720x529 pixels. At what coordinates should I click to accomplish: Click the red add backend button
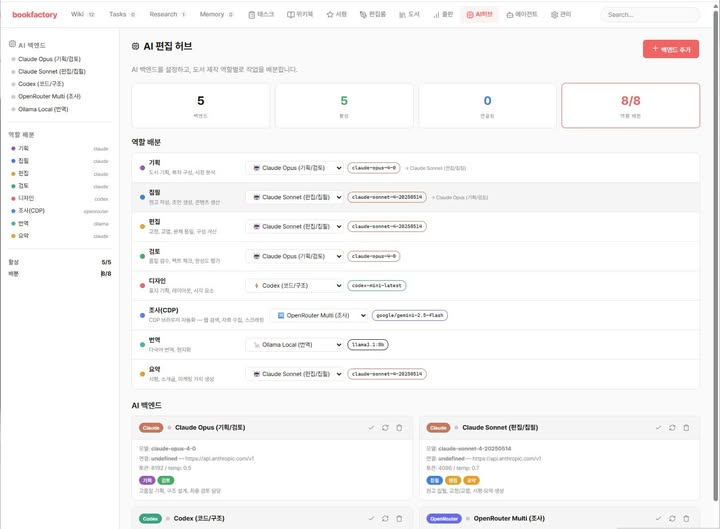[x=671, y=49]
